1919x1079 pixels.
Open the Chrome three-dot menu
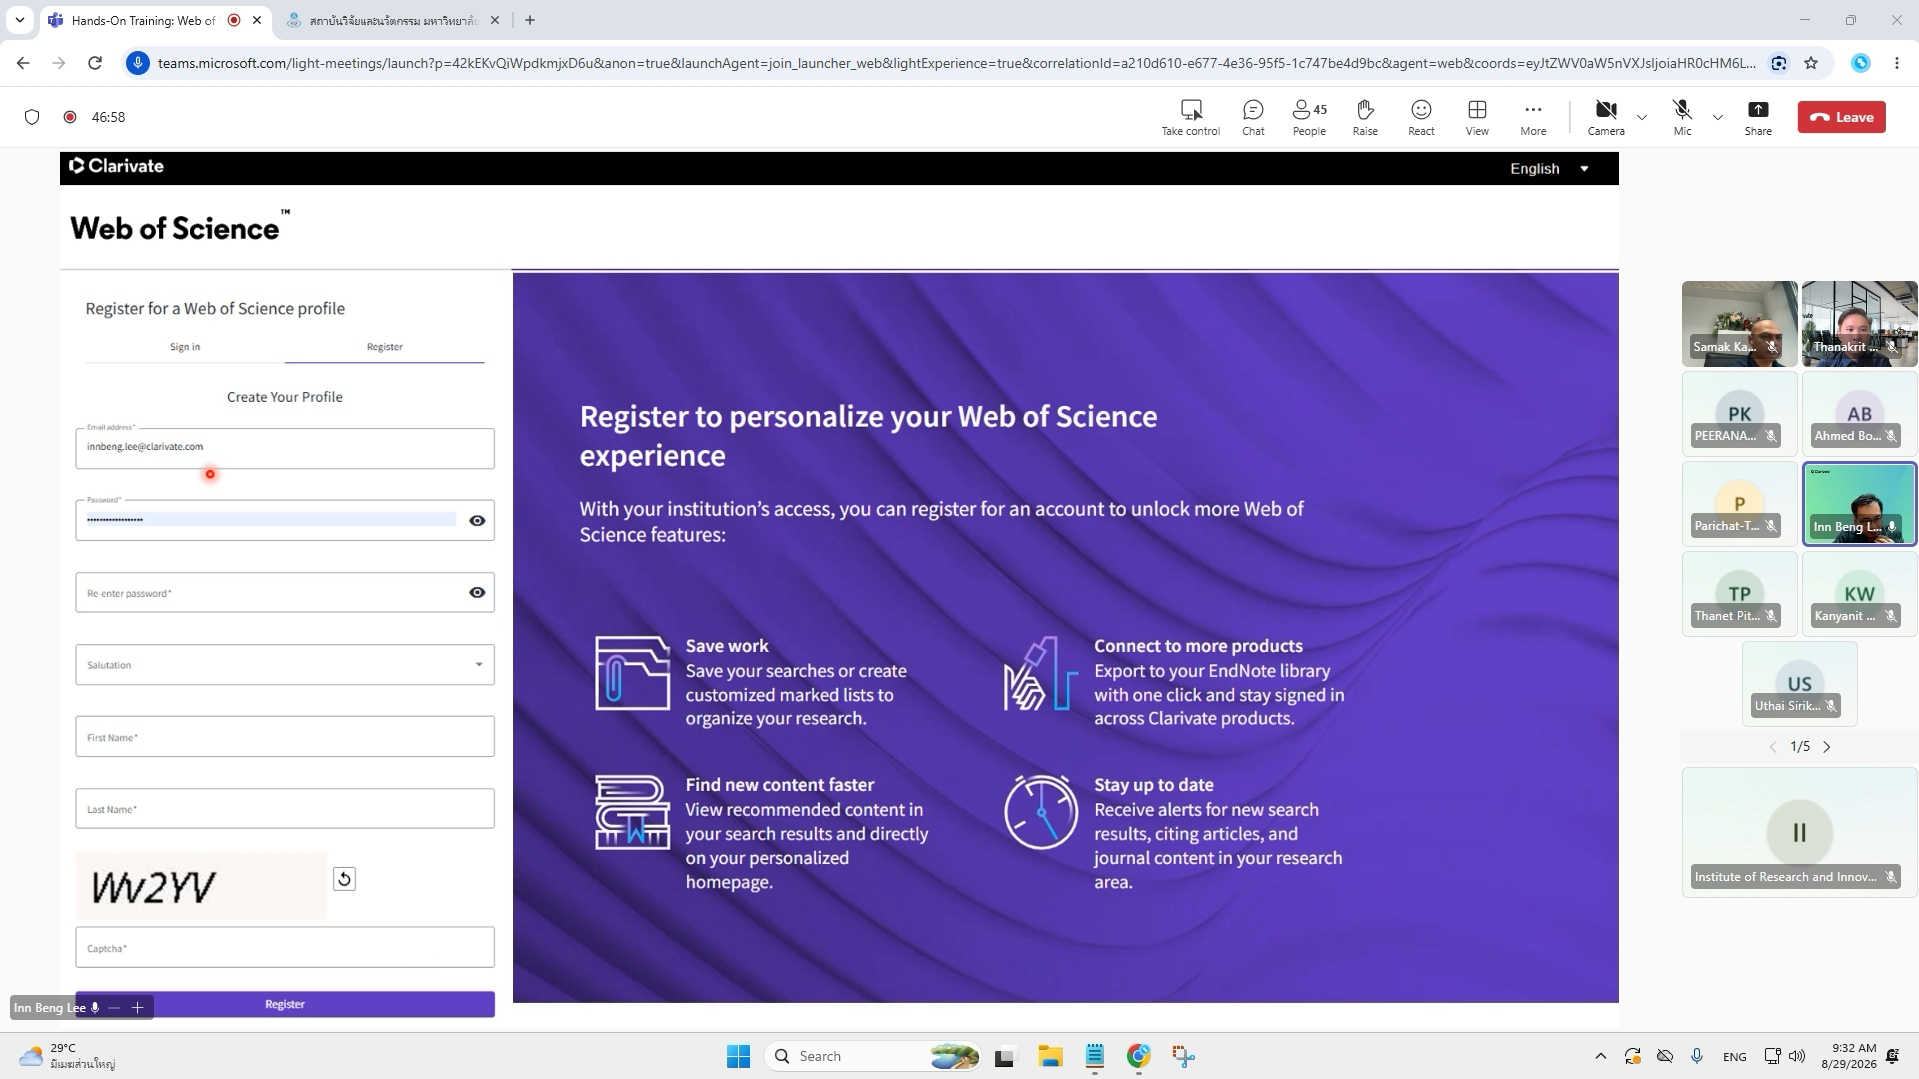point(1897,63)
